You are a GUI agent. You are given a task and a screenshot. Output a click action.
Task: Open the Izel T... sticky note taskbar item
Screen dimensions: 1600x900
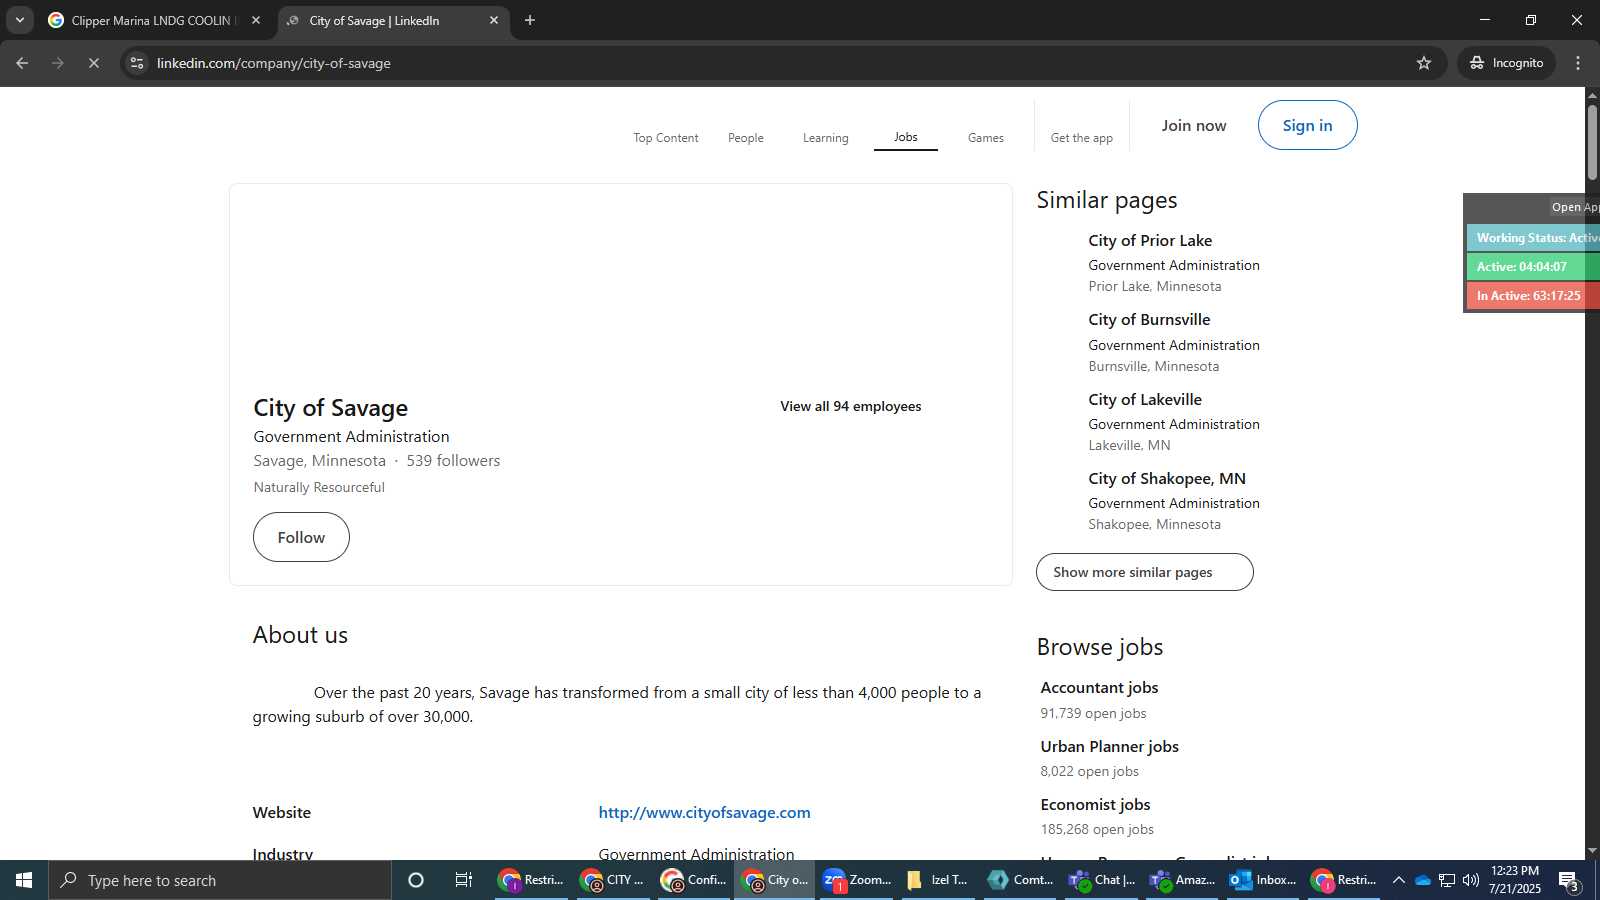click(937, 880)
